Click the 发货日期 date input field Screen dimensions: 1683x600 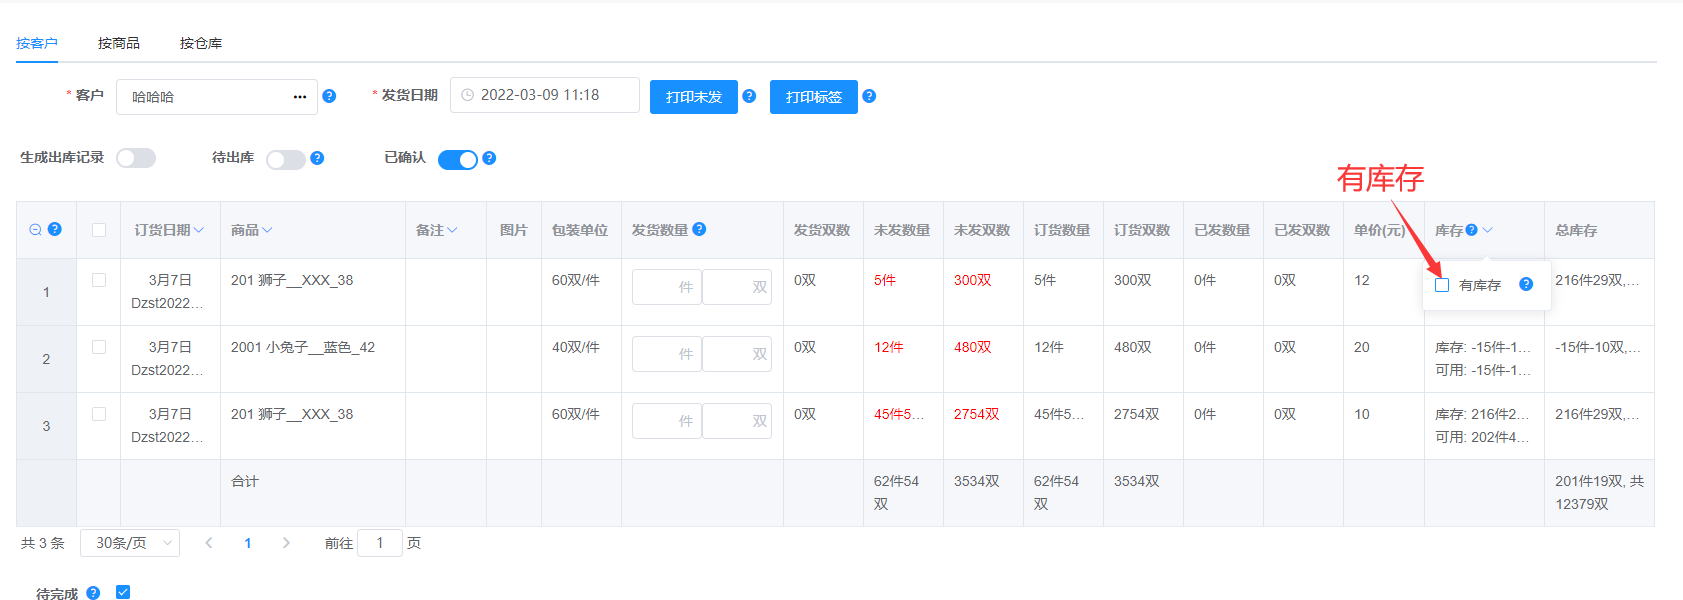[545, 95]
